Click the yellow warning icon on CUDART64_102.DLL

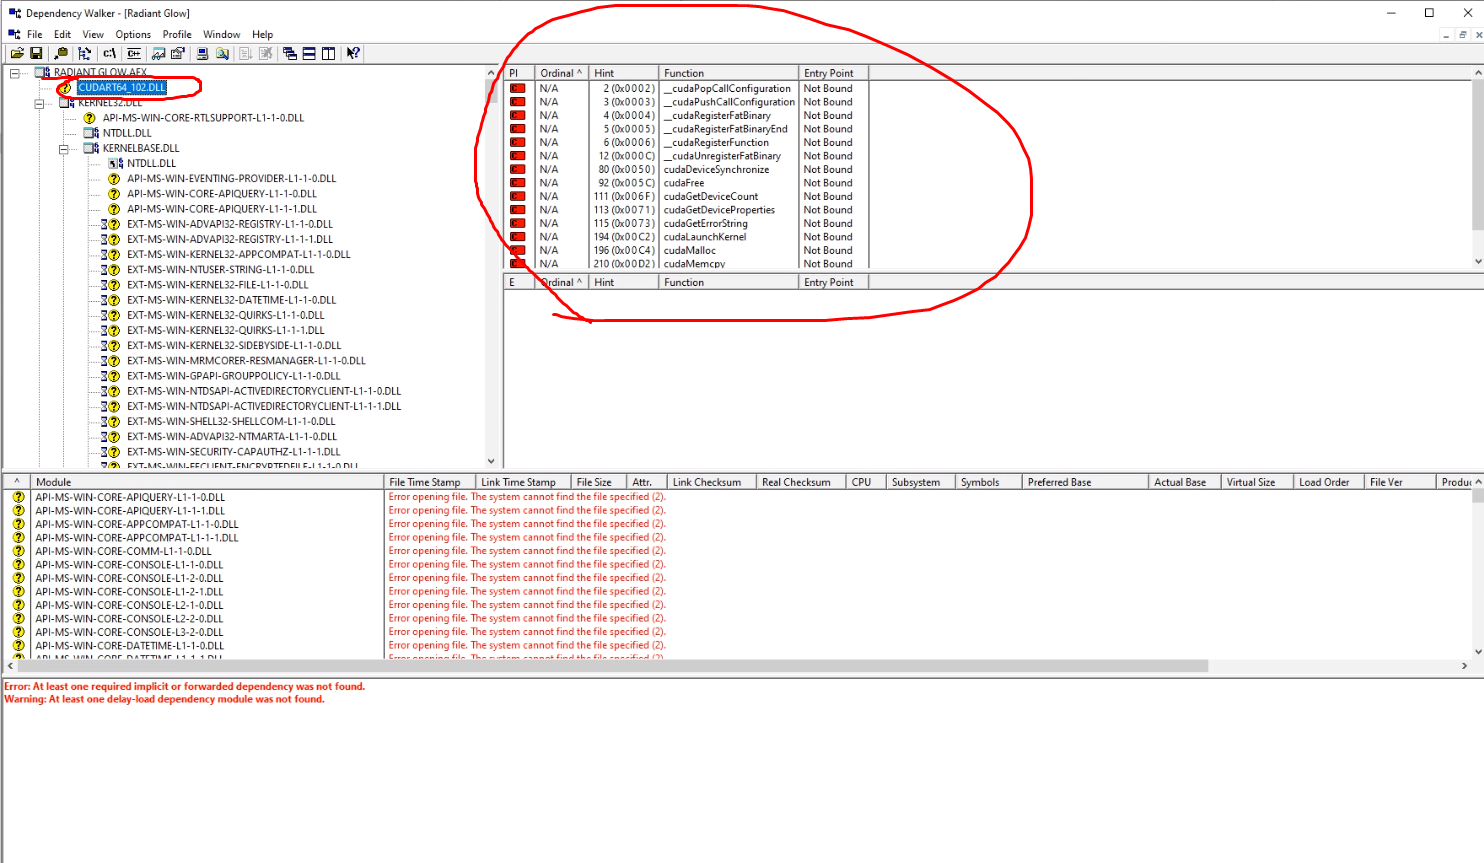[65, 87]
